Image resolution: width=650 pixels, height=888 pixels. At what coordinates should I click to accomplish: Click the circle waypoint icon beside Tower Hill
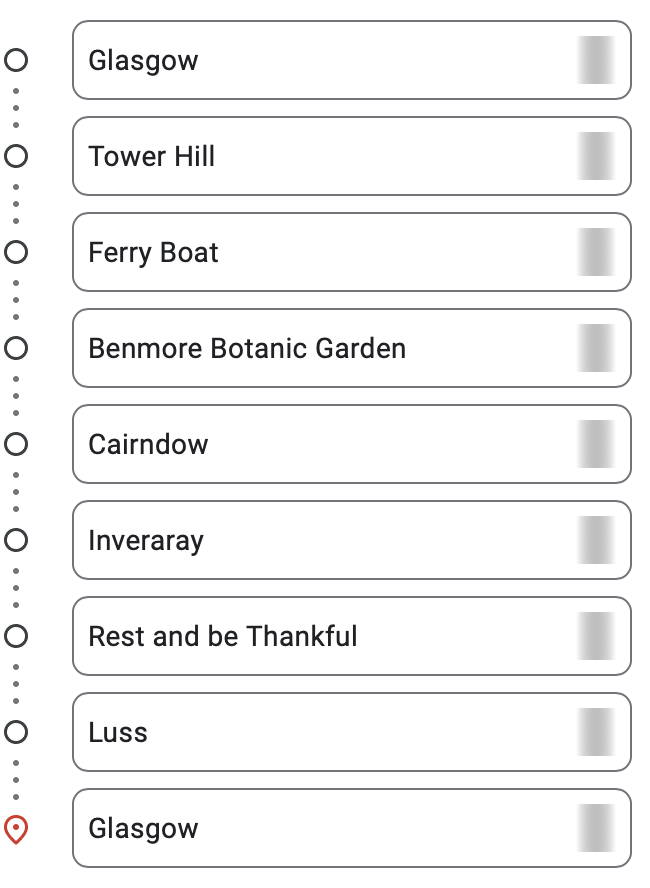click(x=16, y=156)
